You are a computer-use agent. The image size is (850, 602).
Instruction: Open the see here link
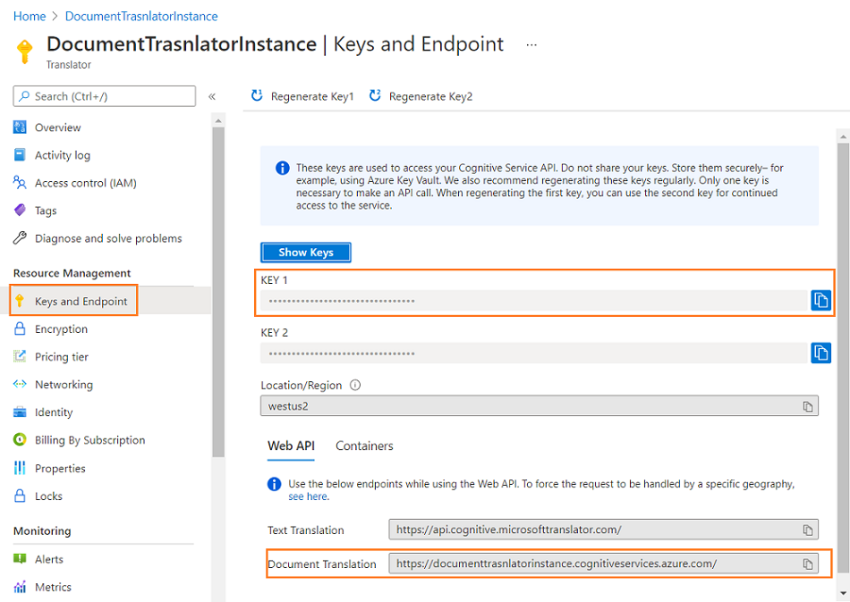coord(308,496)
